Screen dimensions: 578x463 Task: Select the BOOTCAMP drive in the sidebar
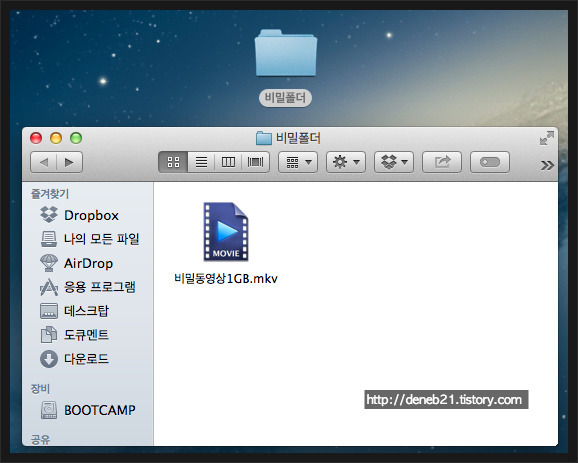88,410
